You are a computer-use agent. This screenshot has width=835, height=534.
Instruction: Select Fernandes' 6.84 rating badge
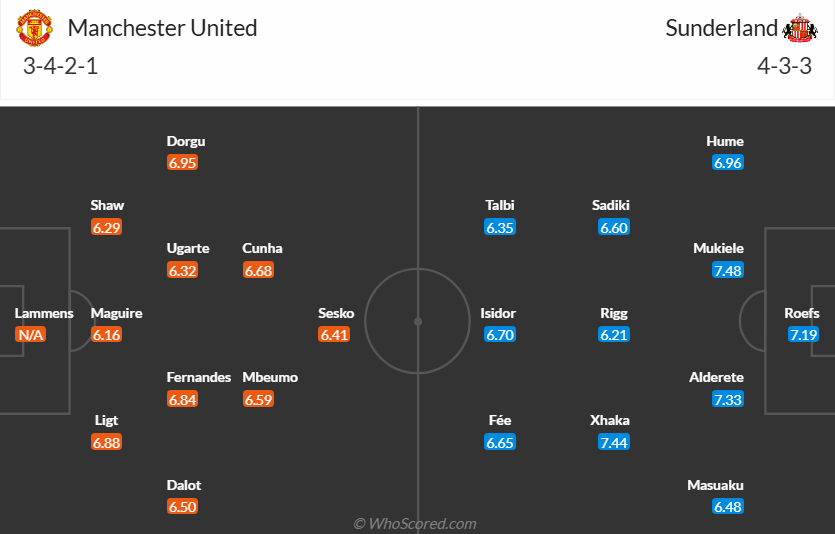click(182, 400)
